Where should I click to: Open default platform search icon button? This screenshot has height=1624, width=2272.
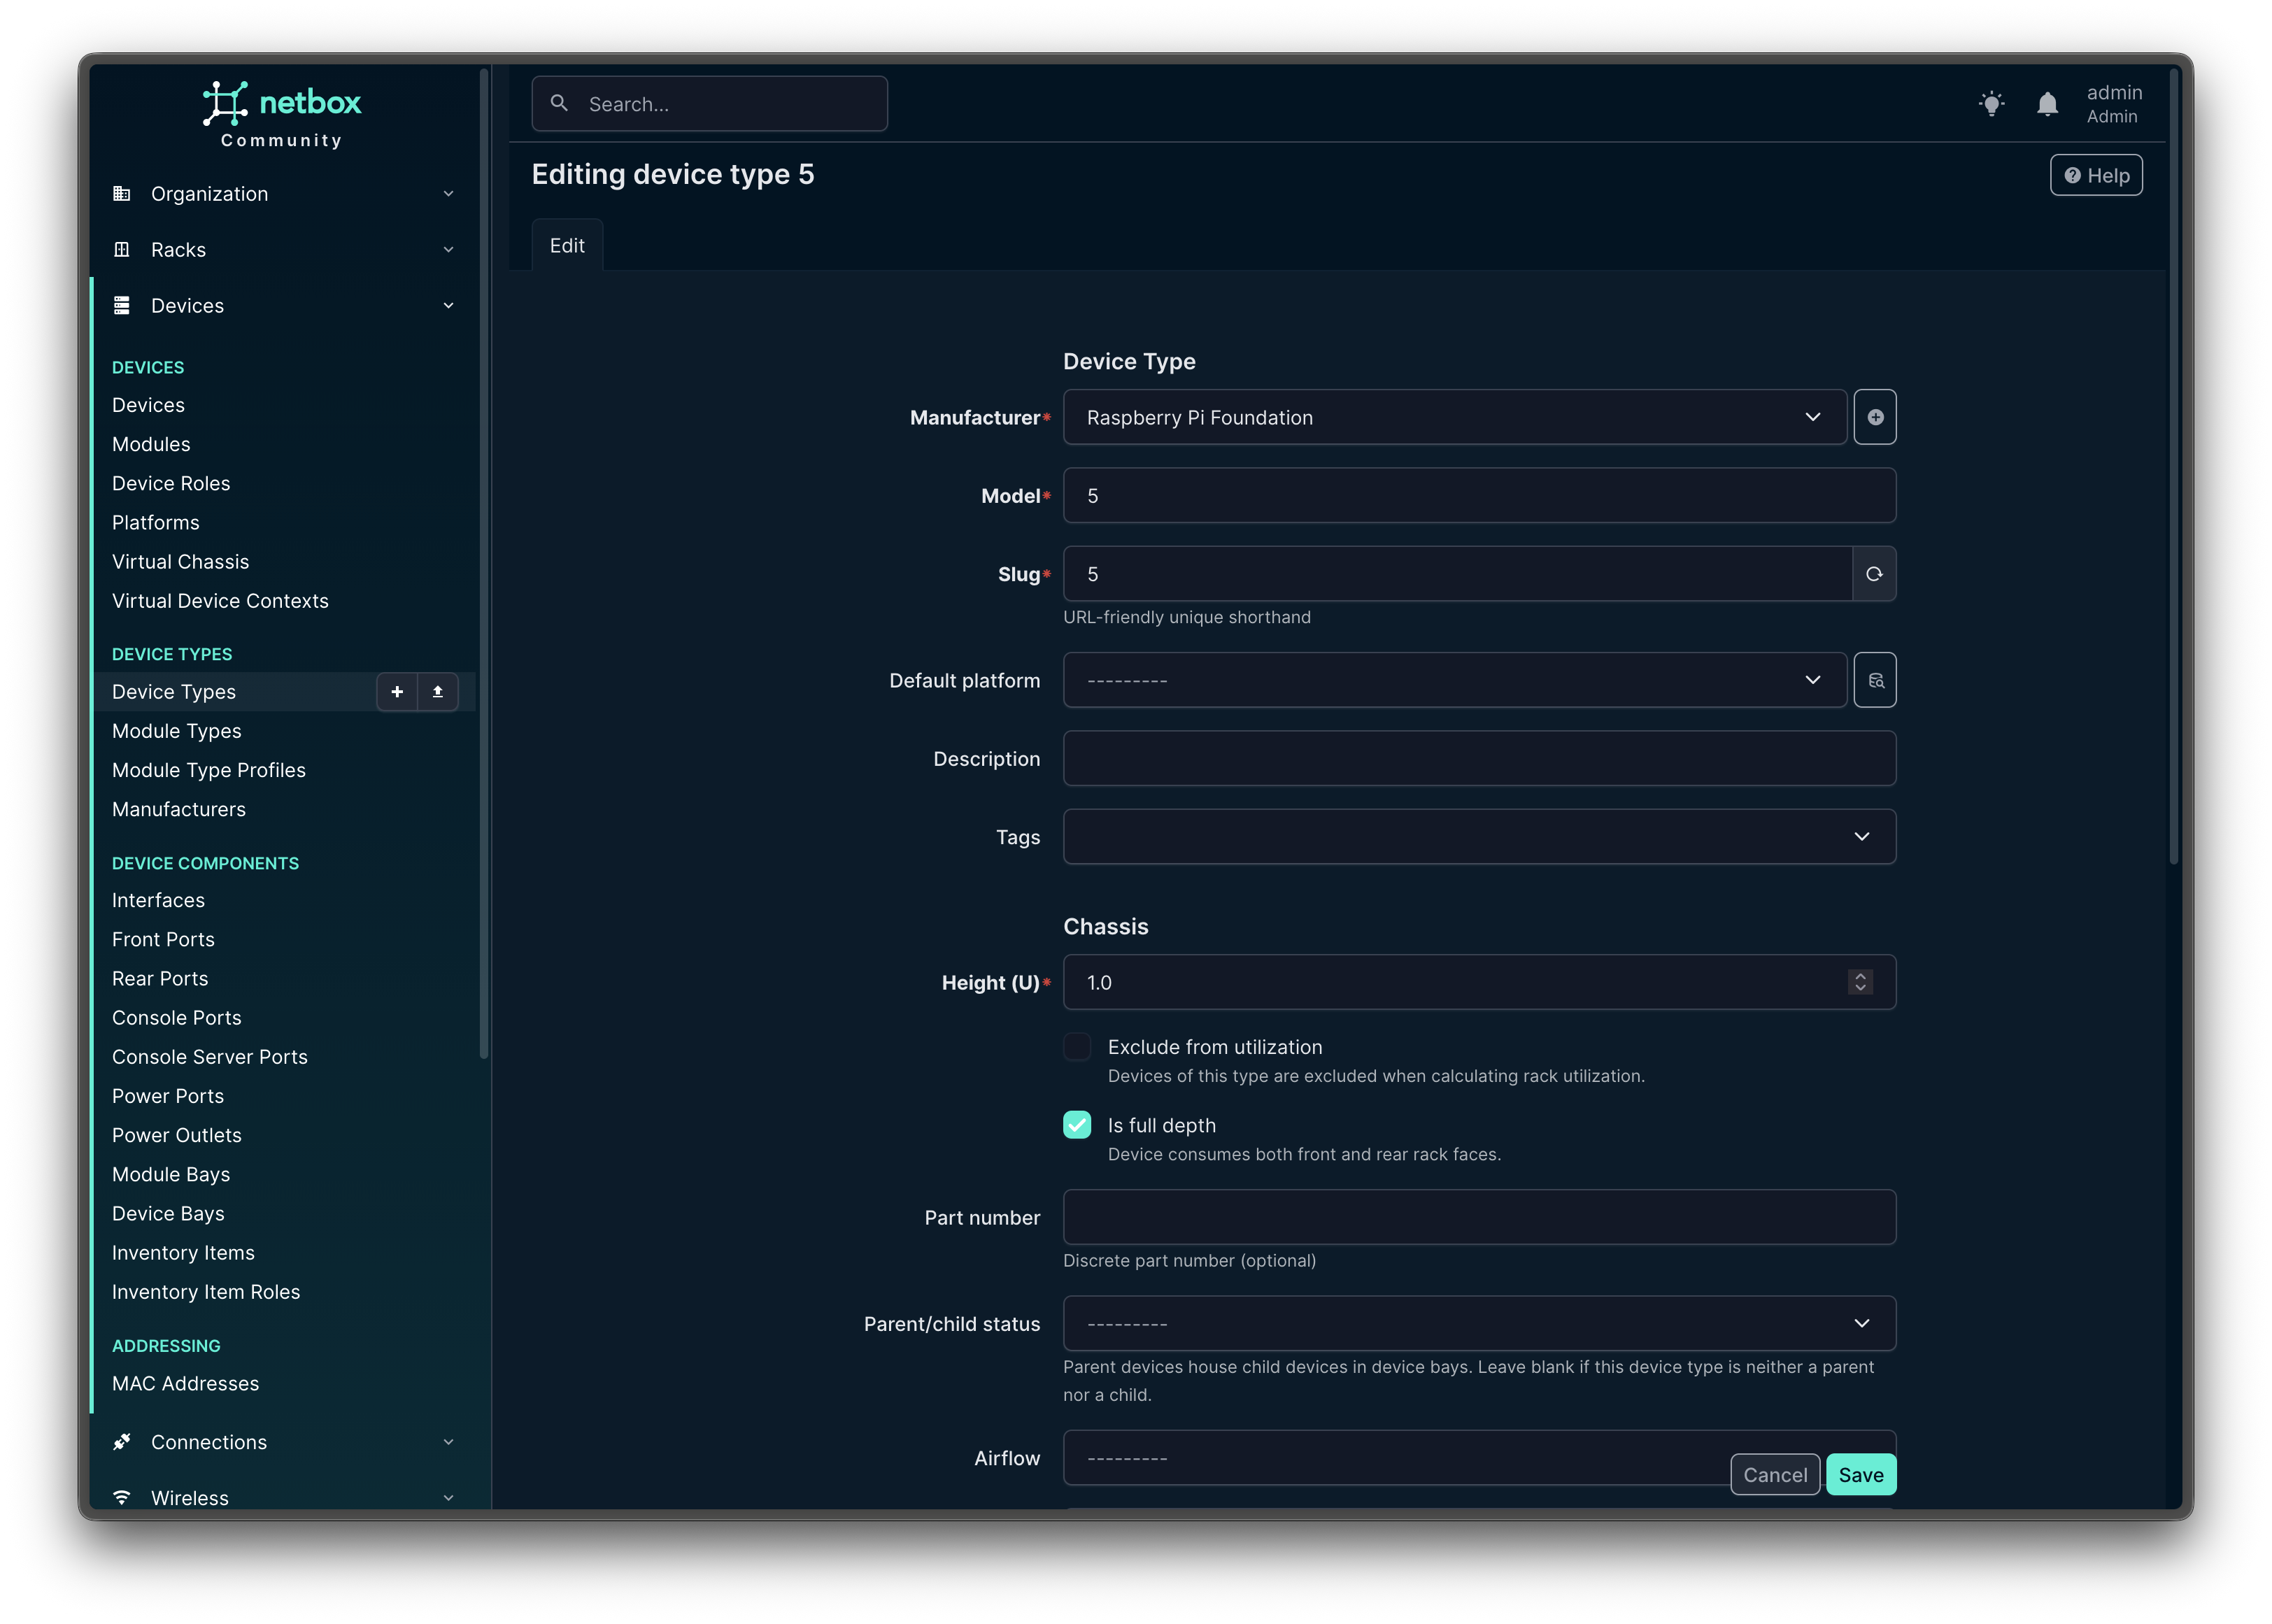pos(1874,680)
